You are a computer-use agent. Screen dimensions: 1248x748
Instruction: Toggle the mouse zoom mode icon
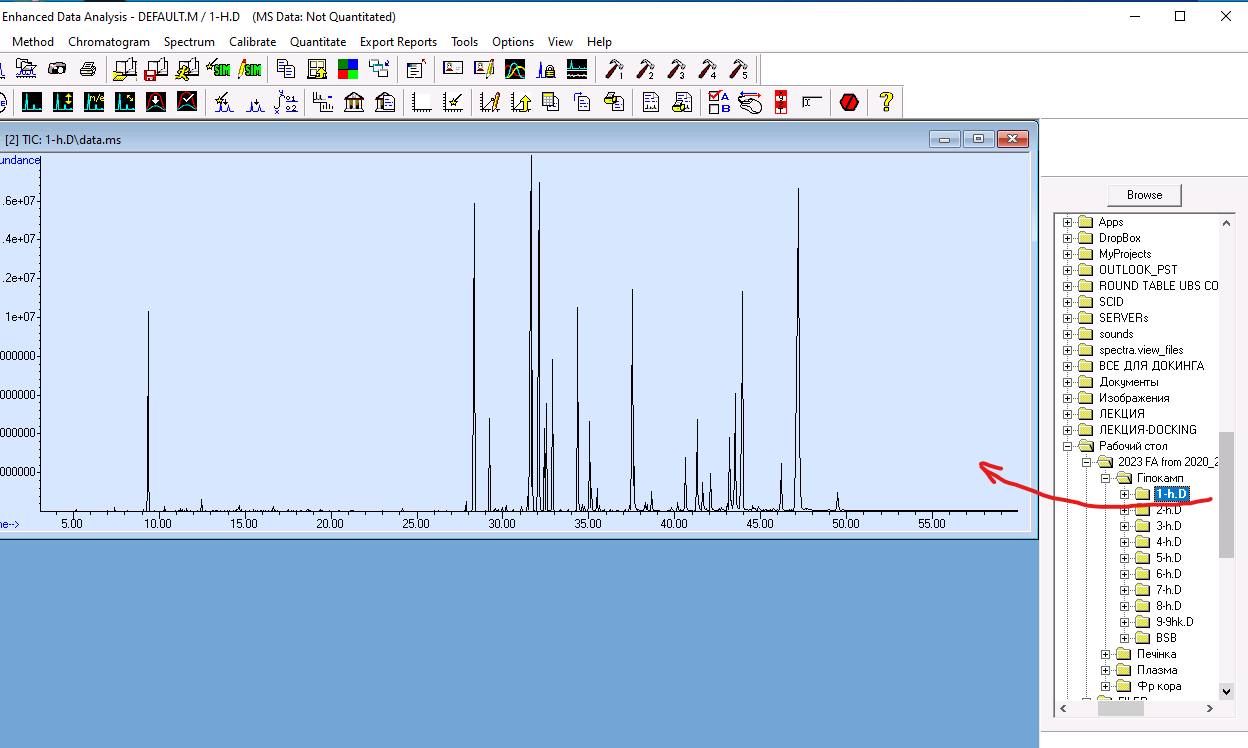tap(749, 101)
